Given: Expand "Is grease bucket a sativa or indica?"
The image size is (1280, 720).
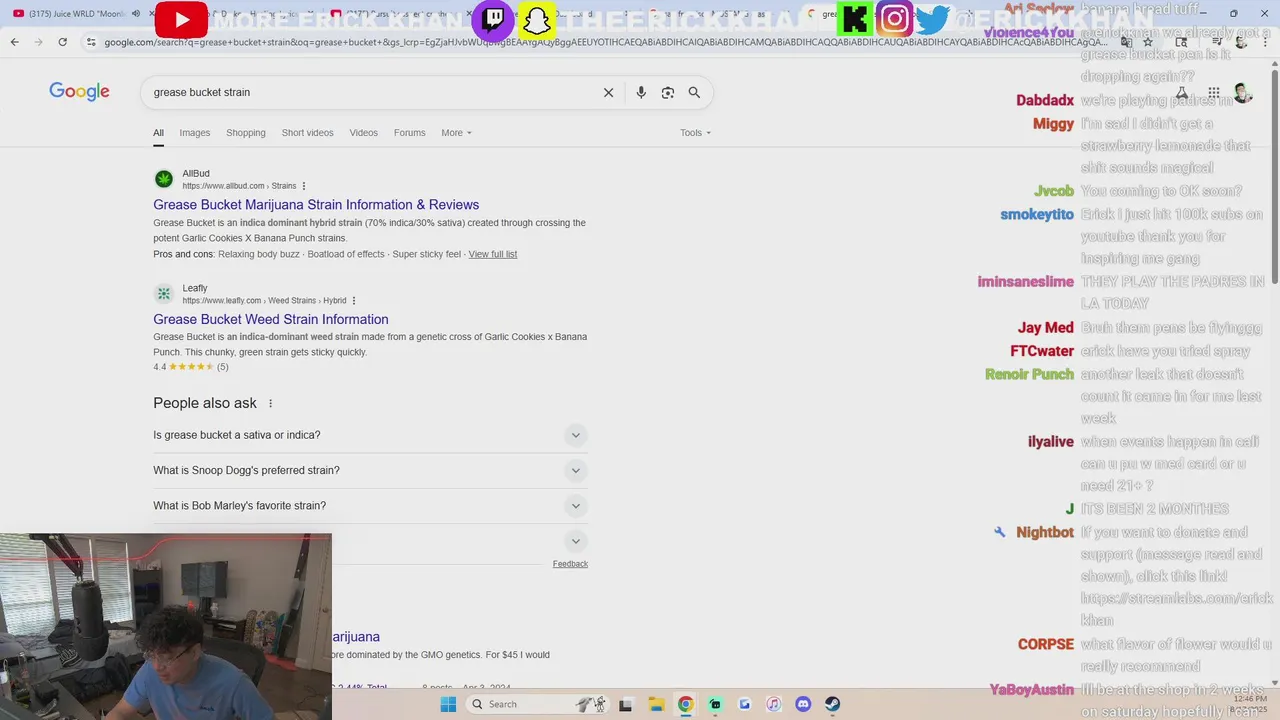Looking at the screenshot, I should [x=370, y=435].
